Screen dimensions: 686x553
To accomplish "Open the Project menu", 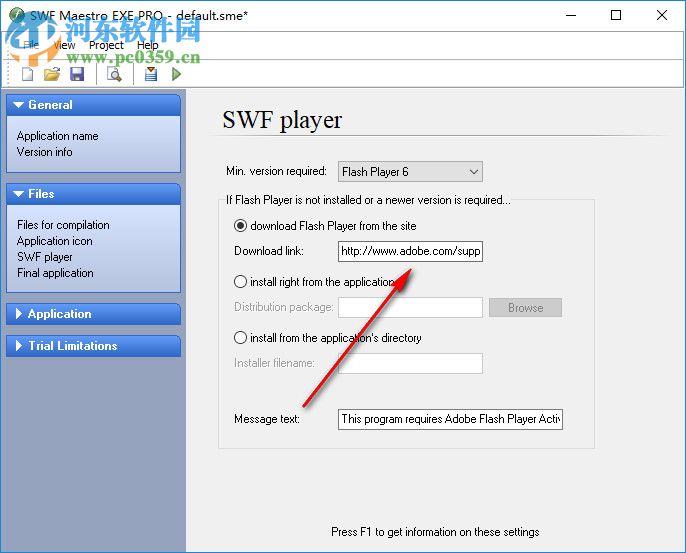I will pyautogui.click(x=106, y=45).
